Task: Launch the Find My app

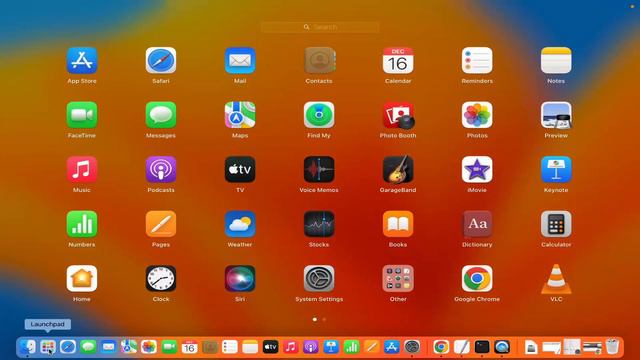Action: pos(319,115)
